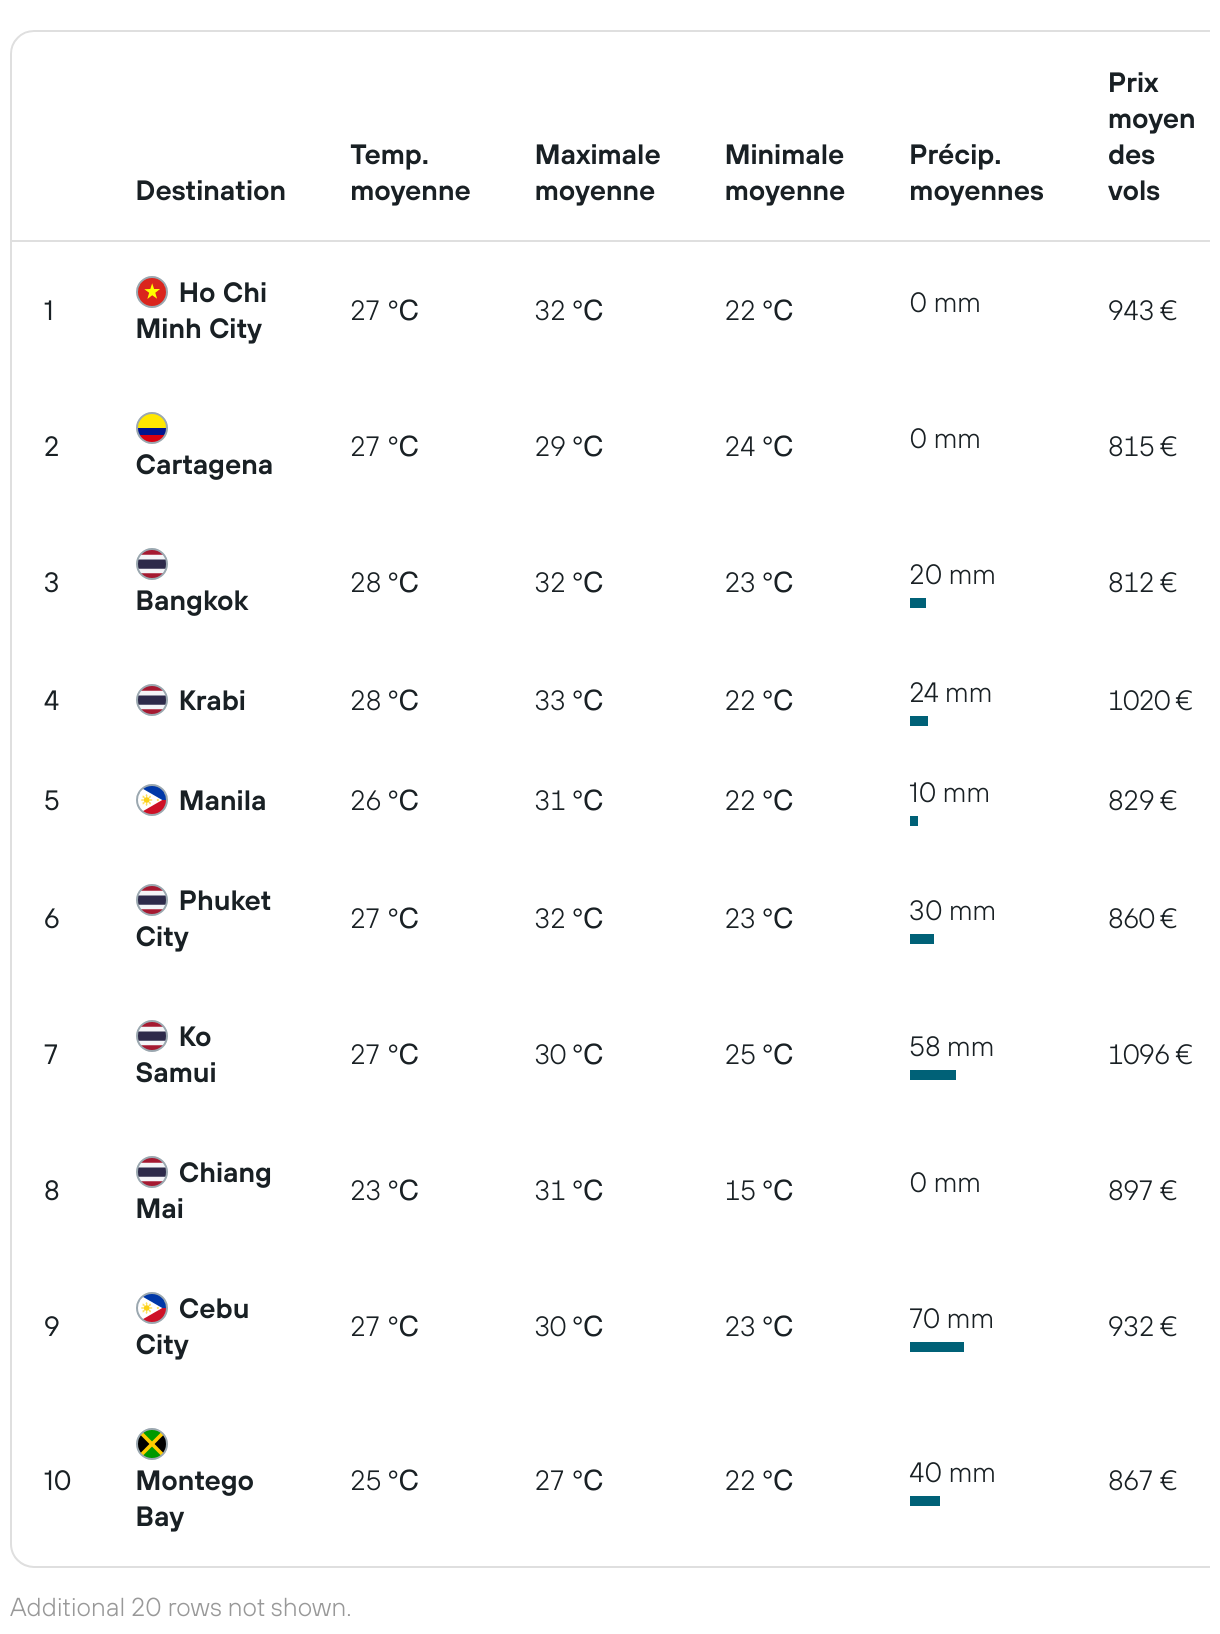Click the Précip. moyennes column header
1220x1634 pixels.
976,173
